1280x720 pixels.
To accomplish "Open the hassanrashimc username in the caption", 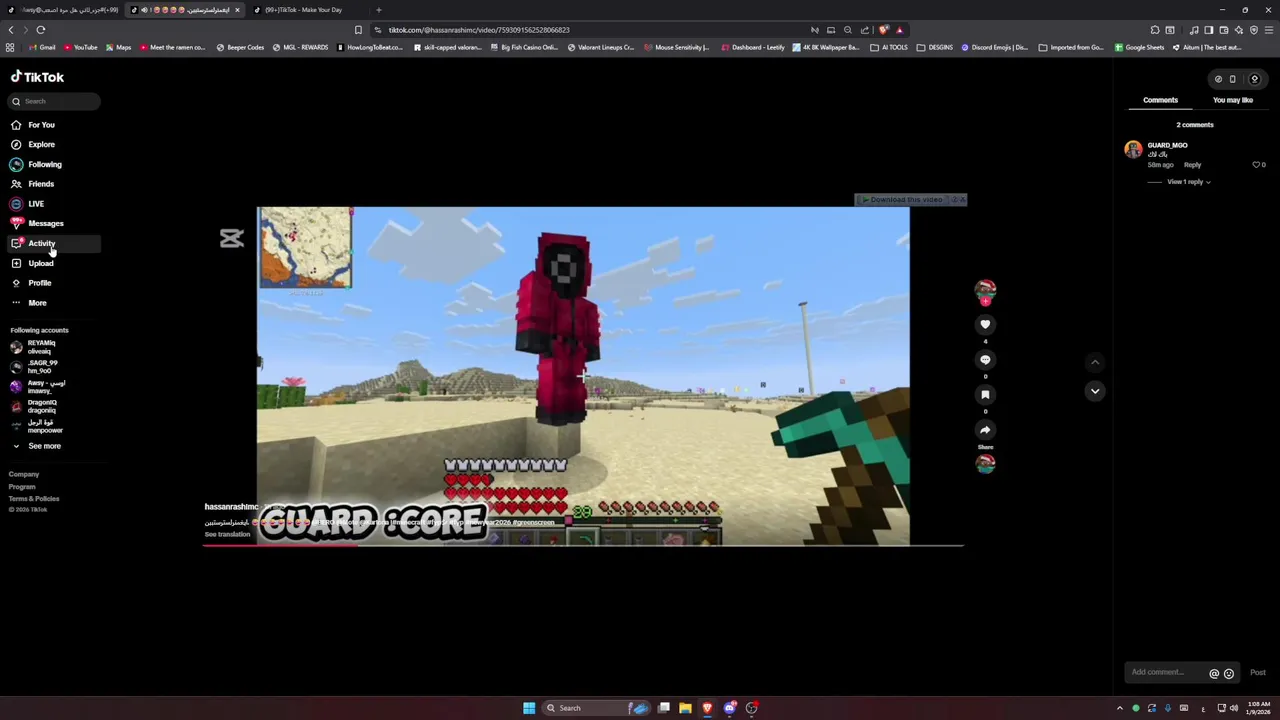I will point(231,507).
